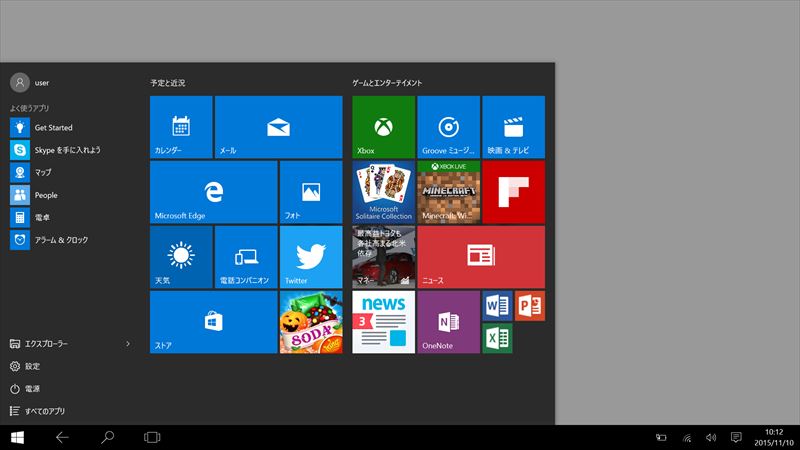Open the Xbox tile
The image size is (800, 450).
pos(384,127)
